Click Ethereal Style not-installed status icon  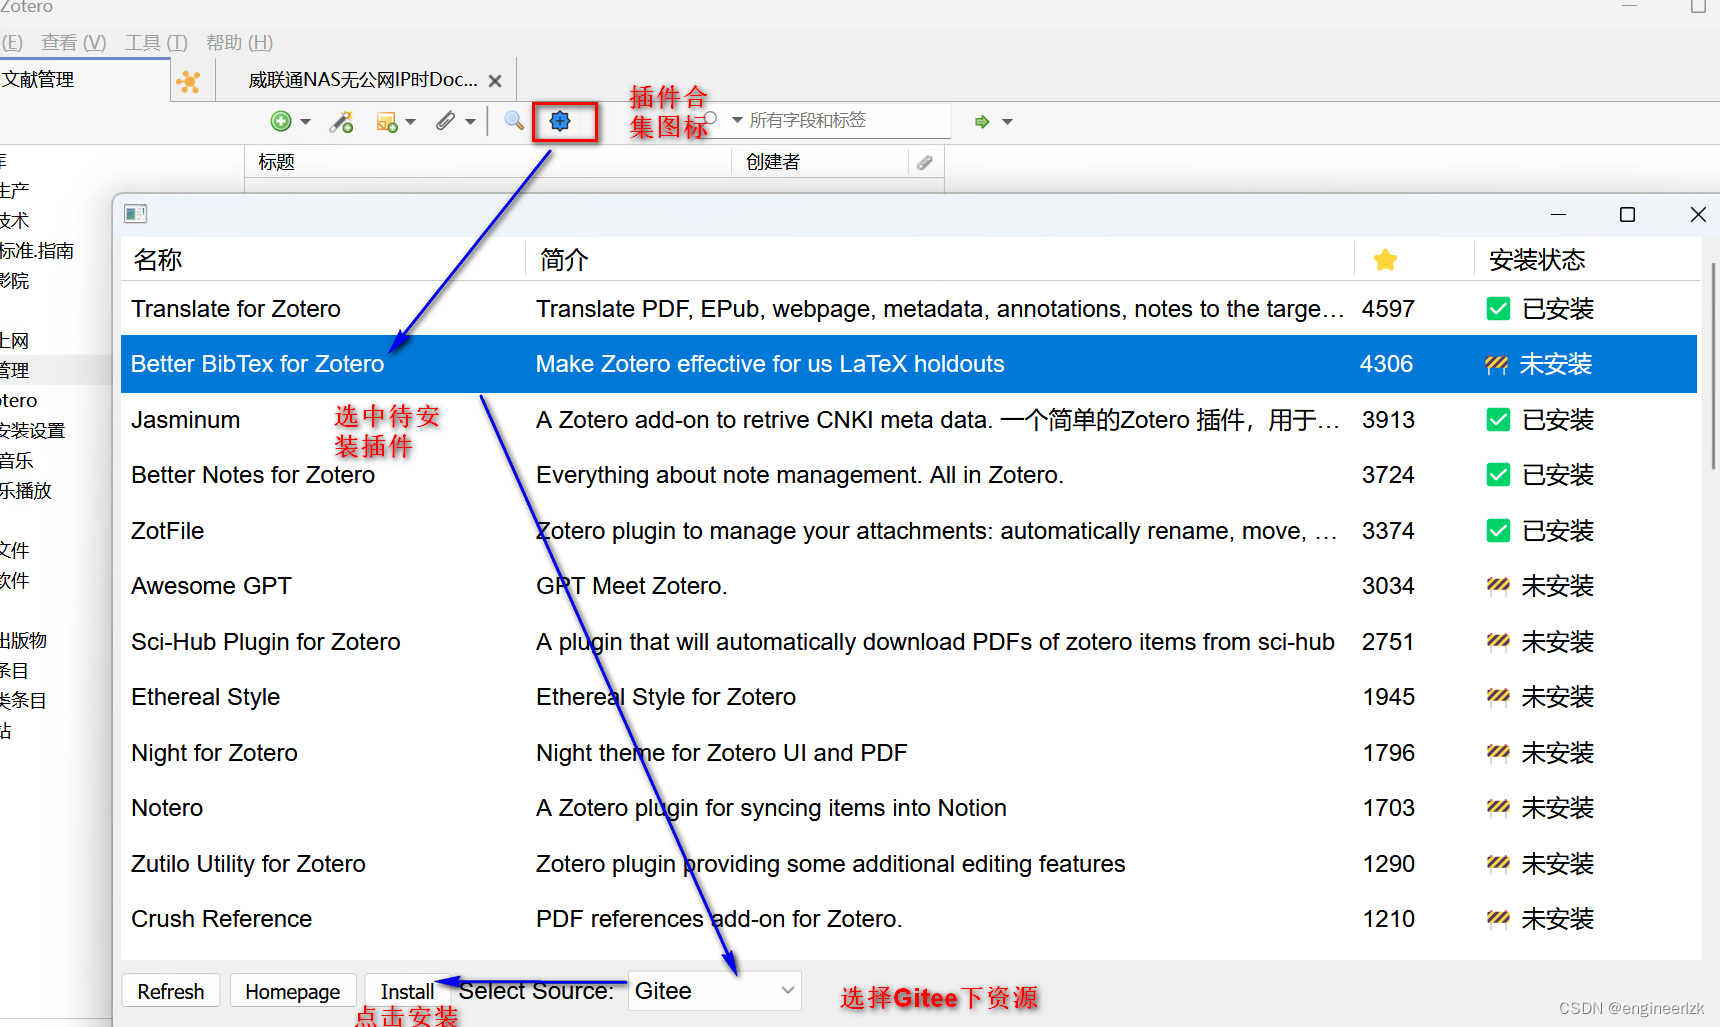(x=1498, y=697)
